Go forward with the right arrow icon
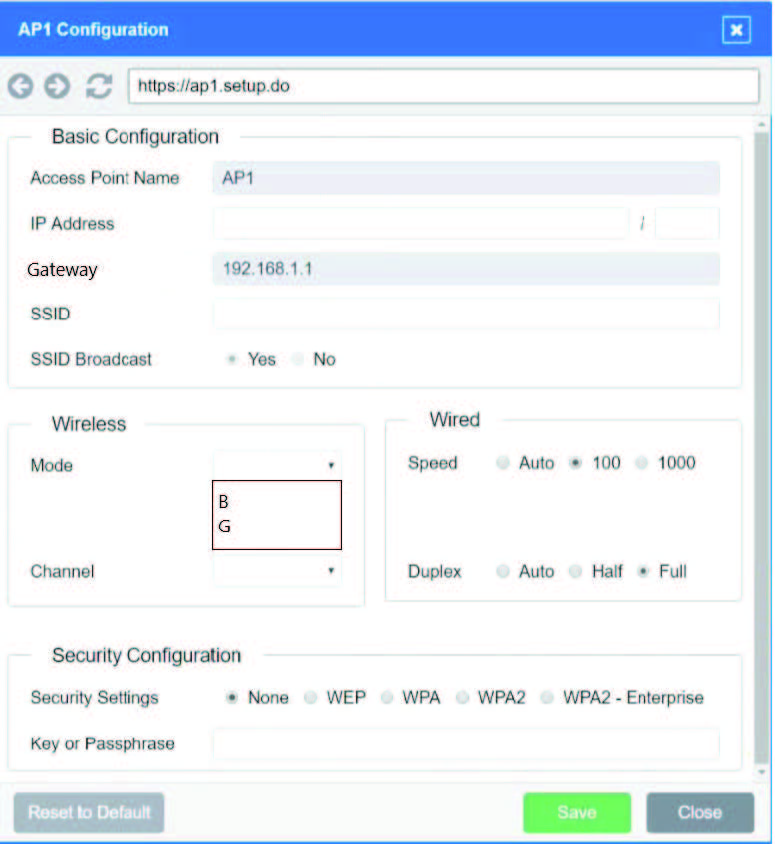775x844 pixels. click(57, 86)
